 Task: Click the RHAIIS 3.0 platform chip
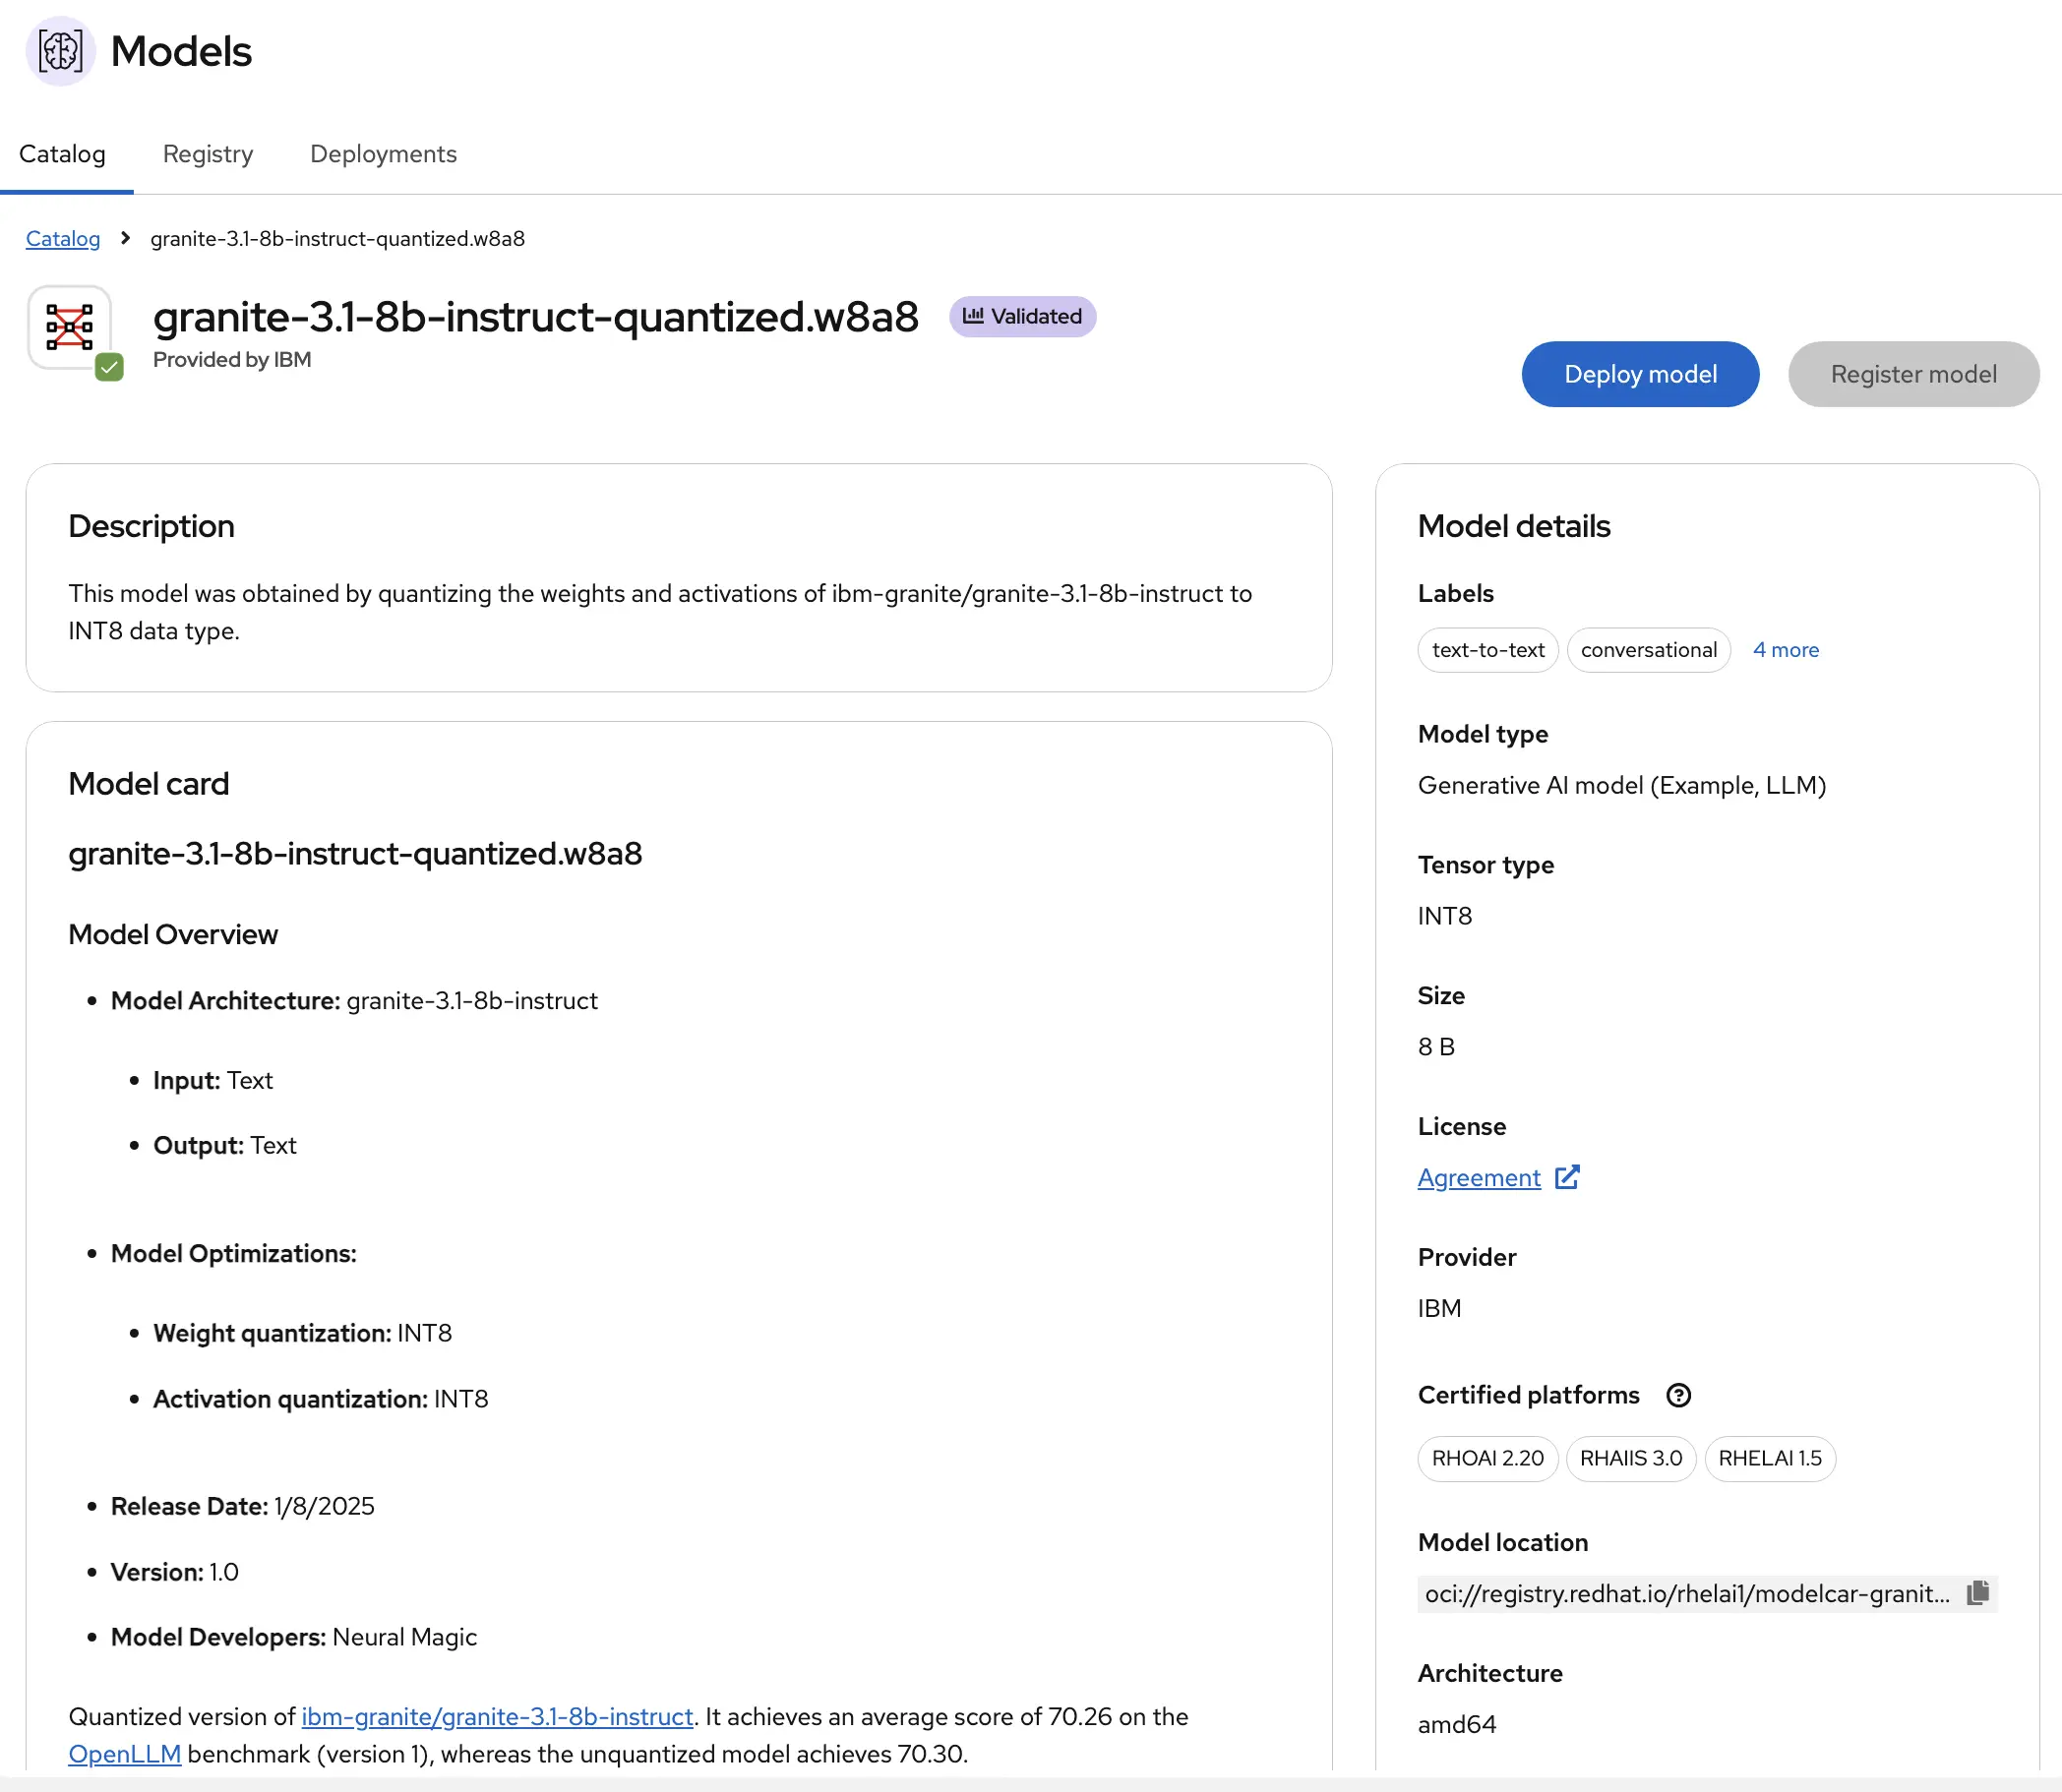click(1630, 1458)
